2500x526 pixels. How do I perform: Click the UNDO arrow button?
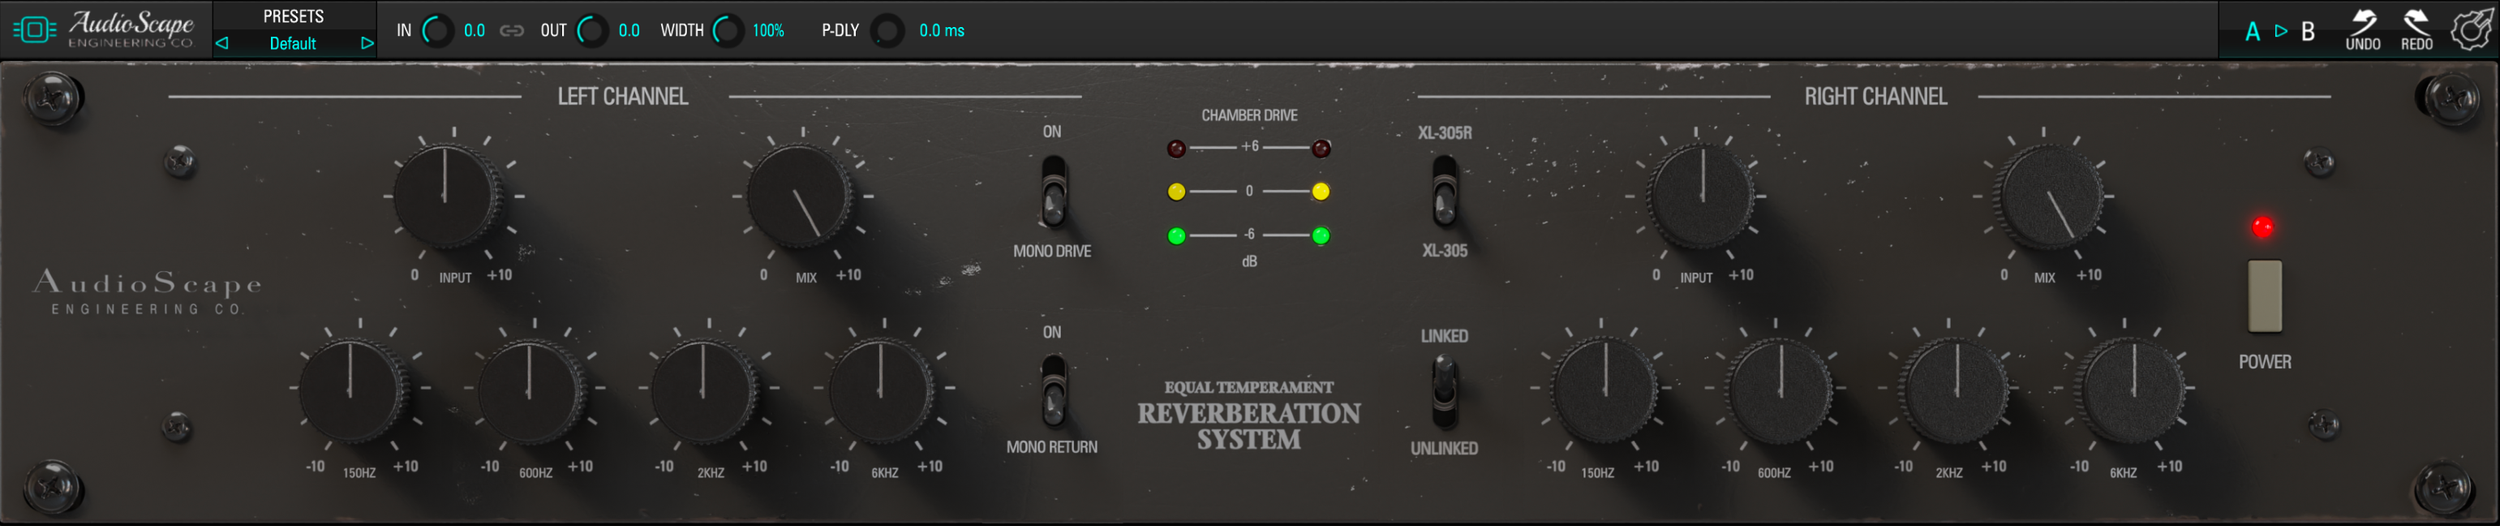[x=2363, y=30]
